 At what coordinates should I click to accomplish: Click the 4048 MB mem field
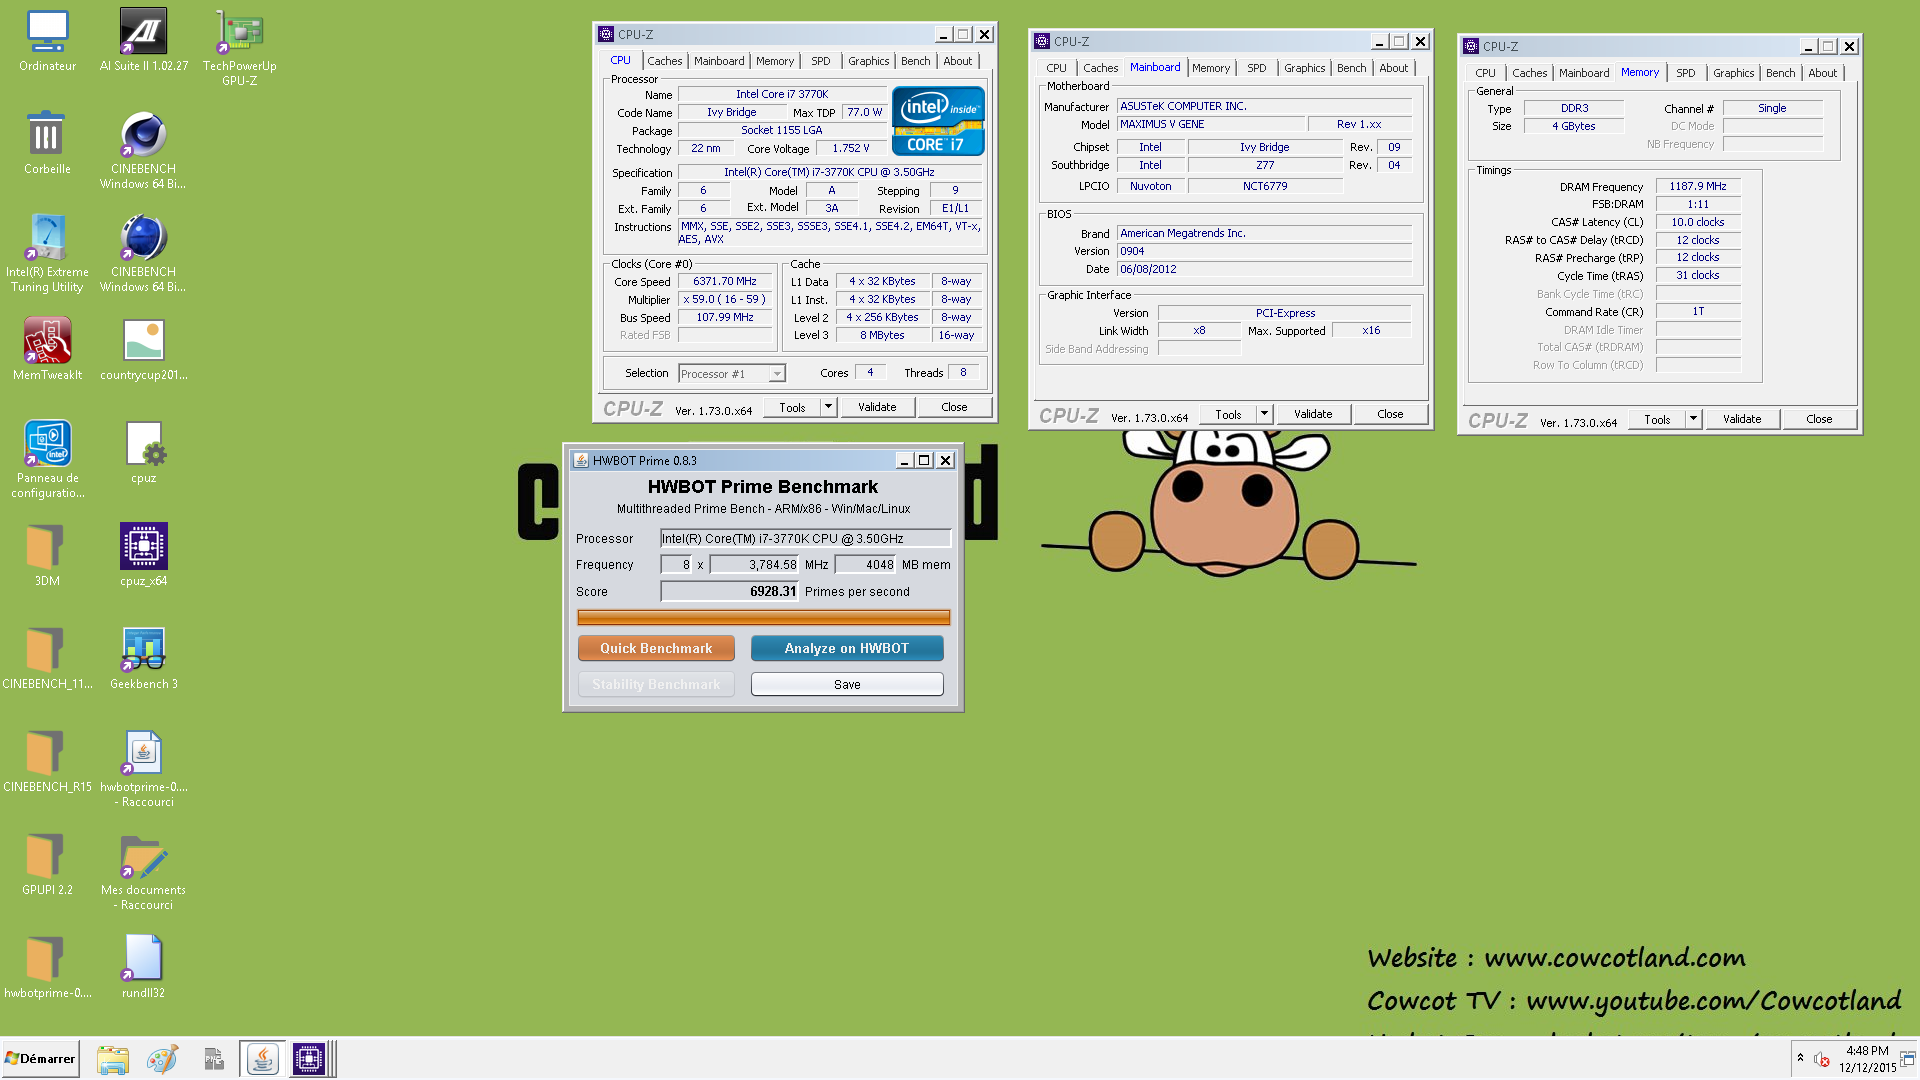point(865,564)
